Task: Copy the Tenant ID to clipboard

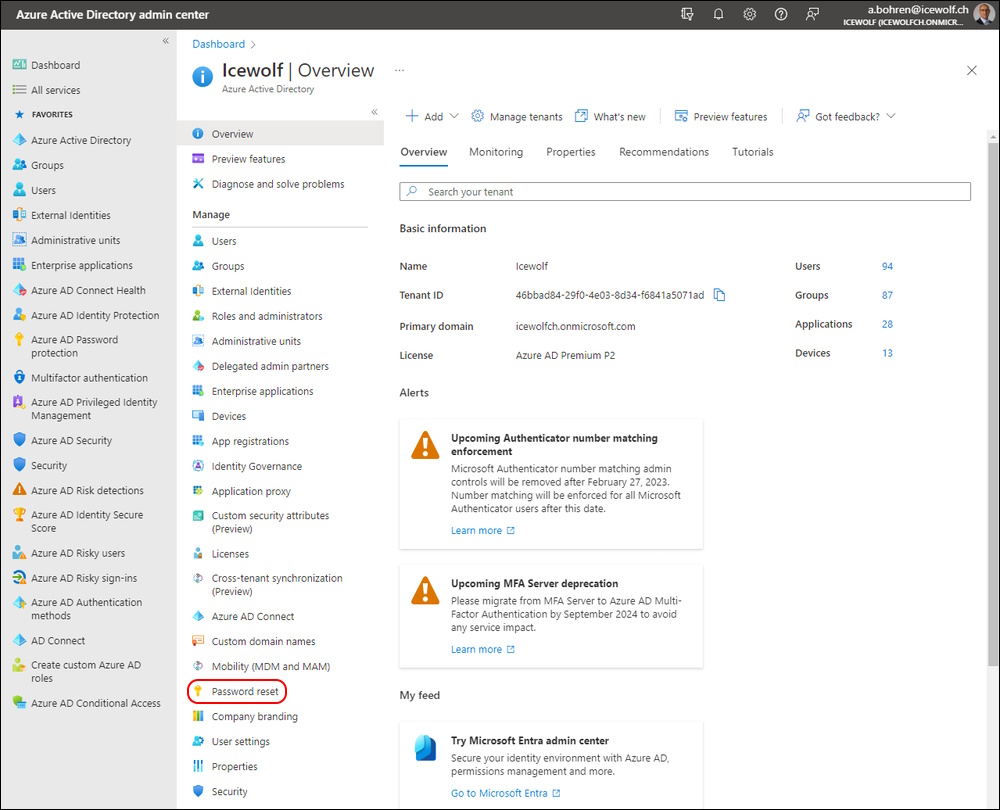Action: (719, 295)
